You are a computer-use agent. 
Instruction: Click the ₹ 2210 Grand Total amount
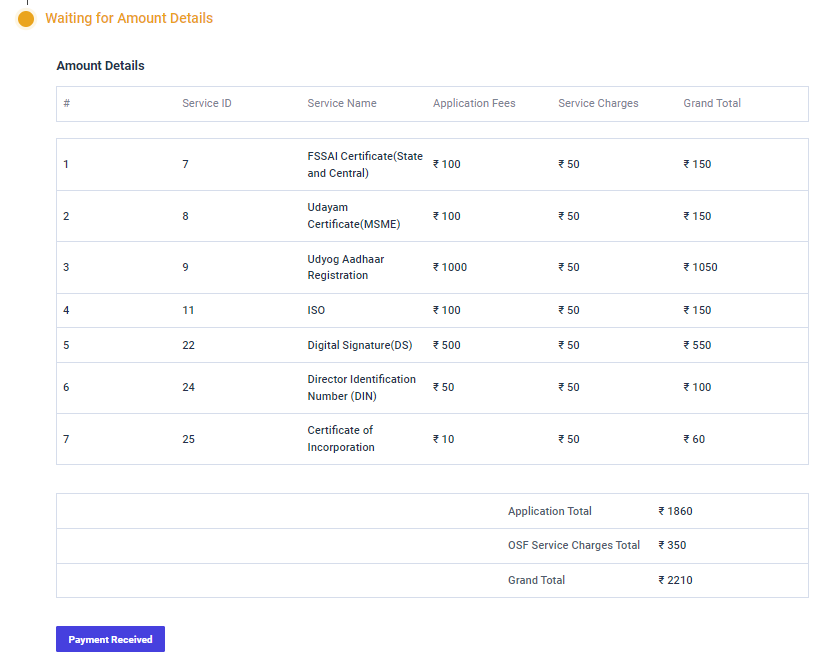pos(675,580)
